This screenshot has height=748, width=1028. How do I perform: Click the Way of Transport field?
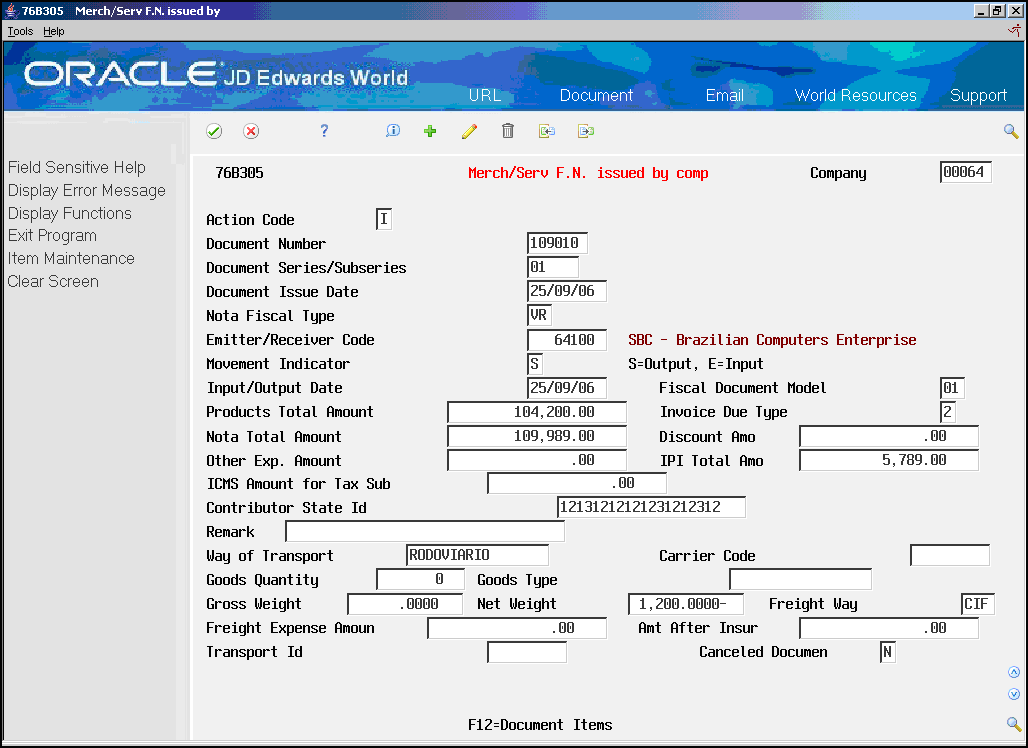tap(477, 555)
